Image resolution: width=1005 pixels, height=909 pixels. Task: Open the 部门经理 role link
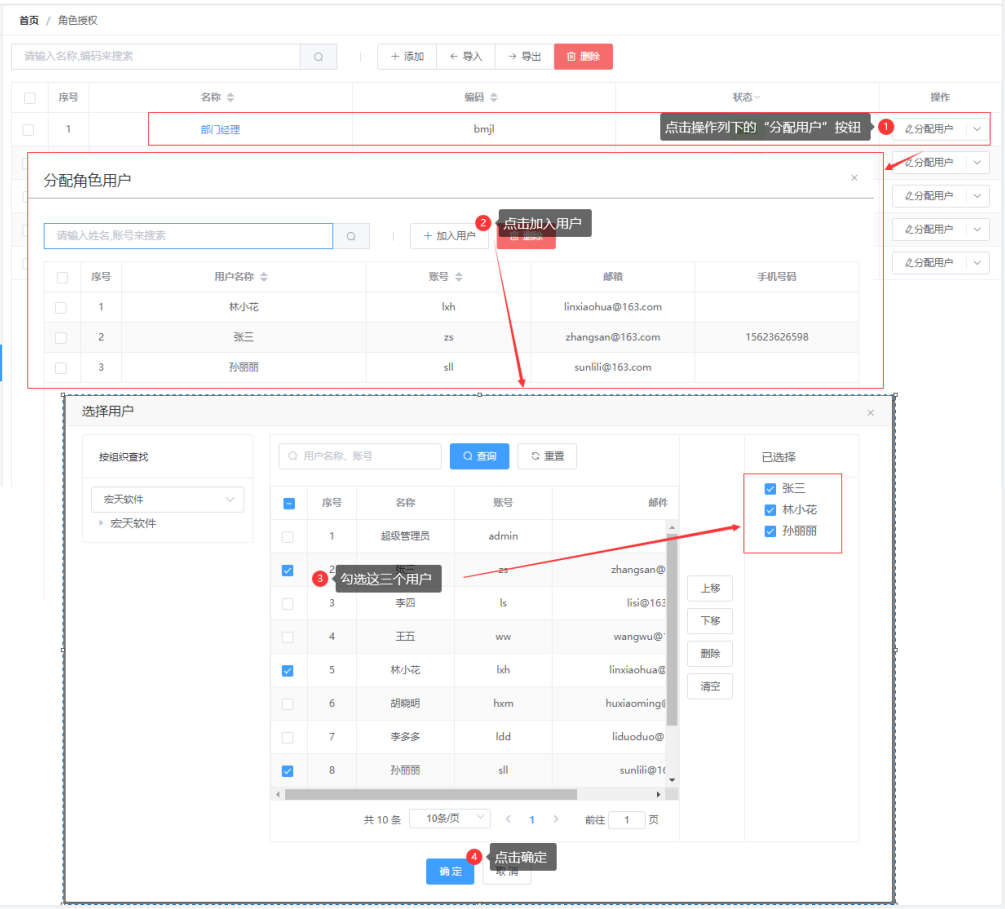[x=220, y=129]
